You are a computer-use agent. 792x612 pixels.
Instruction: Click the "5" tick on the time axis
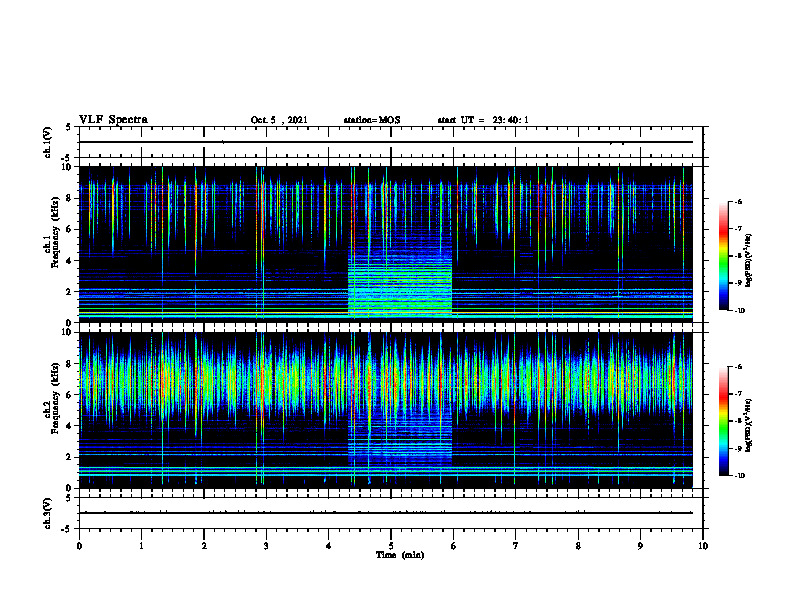point(391,546)
